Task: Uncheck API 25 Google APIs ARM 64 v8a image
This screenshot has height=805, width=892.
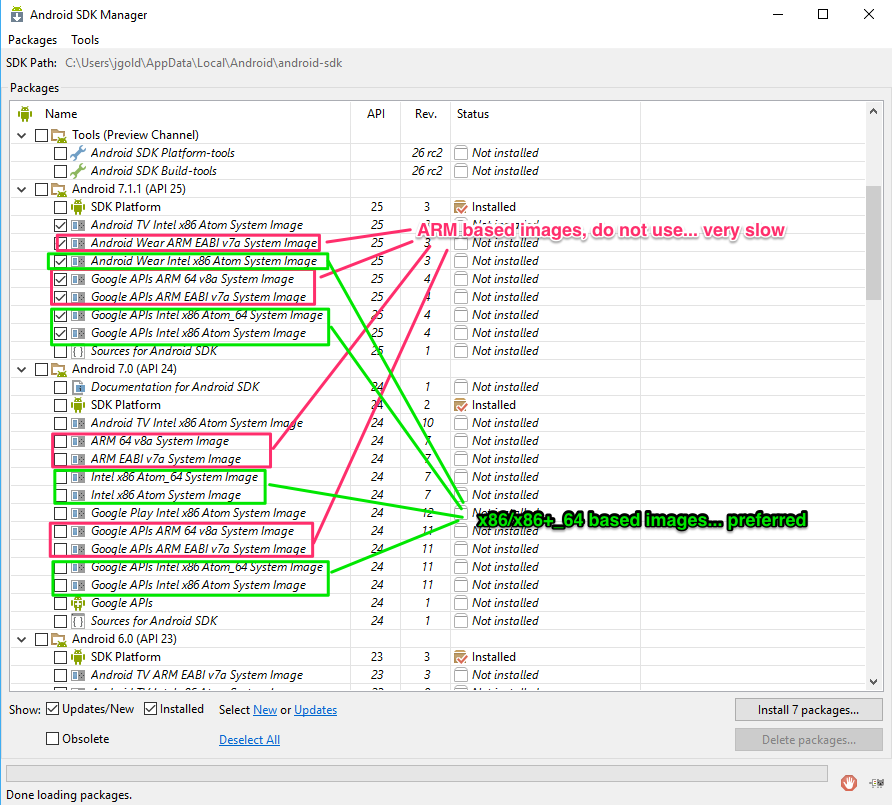Action: (60, 279)
